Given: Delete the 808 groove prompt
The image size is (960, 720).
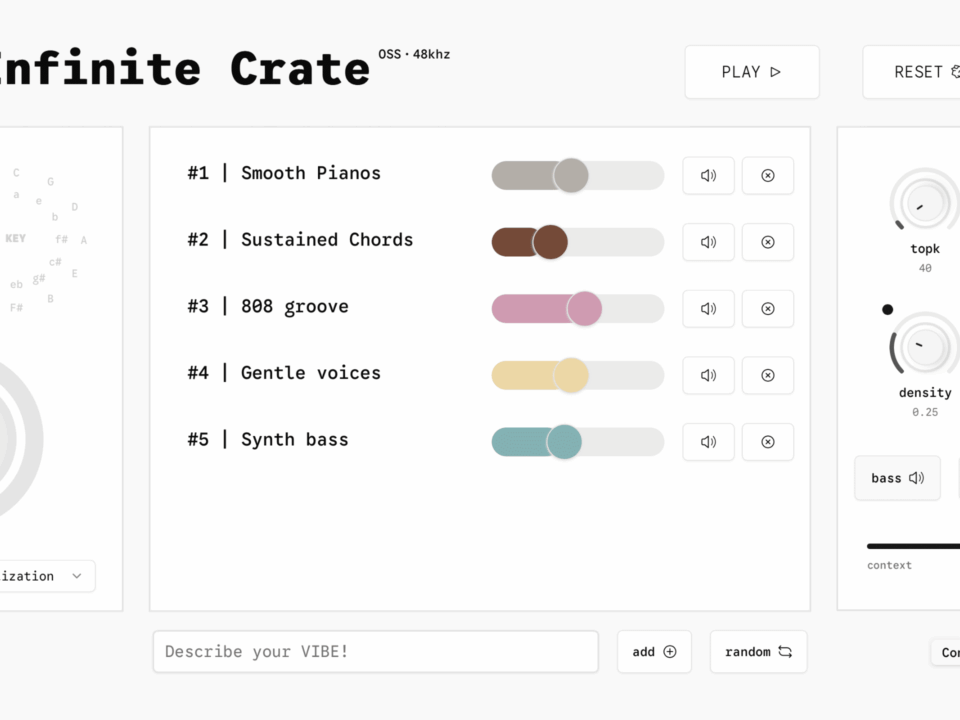Looking at the screenshot, I should 767,309.
